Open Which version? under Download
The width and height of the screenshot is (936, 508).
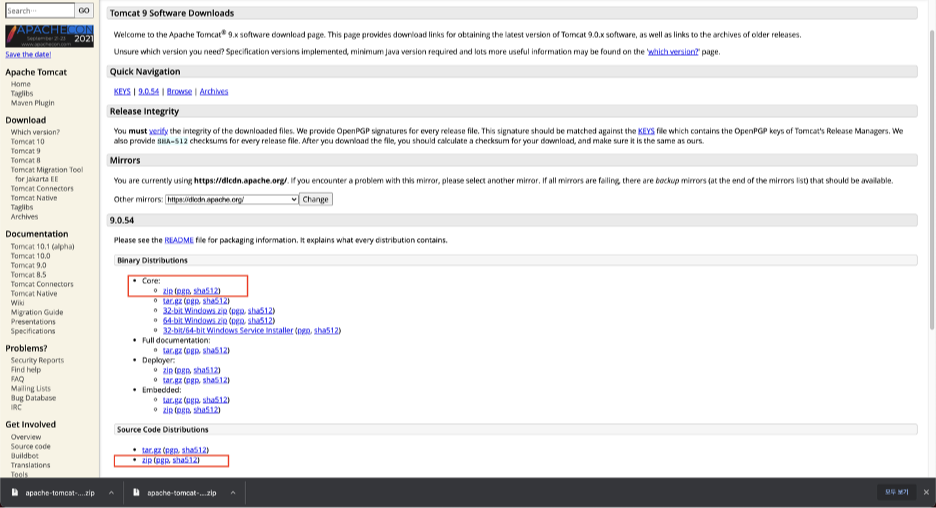(35, 132)
